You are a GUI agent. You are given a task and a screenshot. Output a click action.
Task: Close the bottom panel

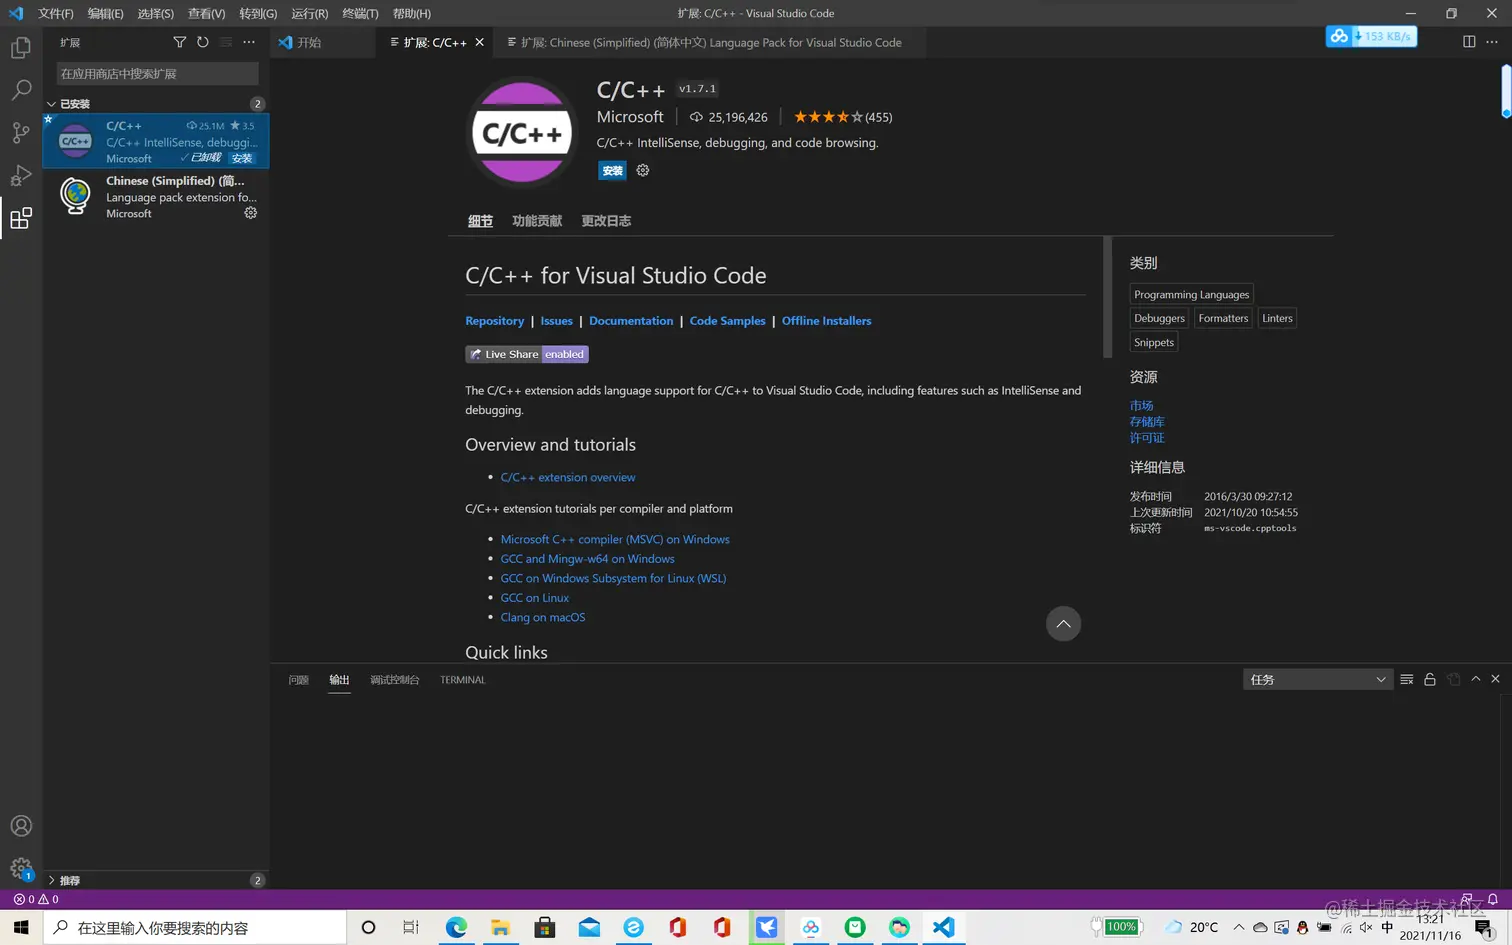pos(1496,679)
